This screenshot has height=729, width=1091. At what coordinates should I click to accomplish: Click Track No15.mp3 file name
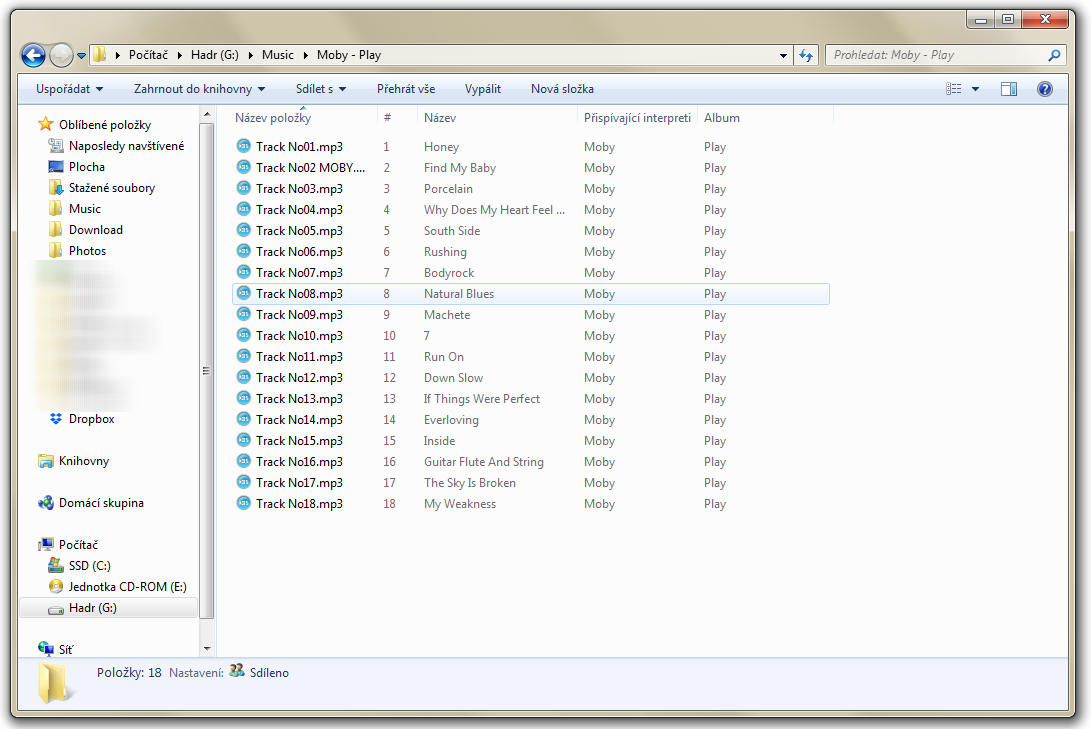(x=299, y=440)
